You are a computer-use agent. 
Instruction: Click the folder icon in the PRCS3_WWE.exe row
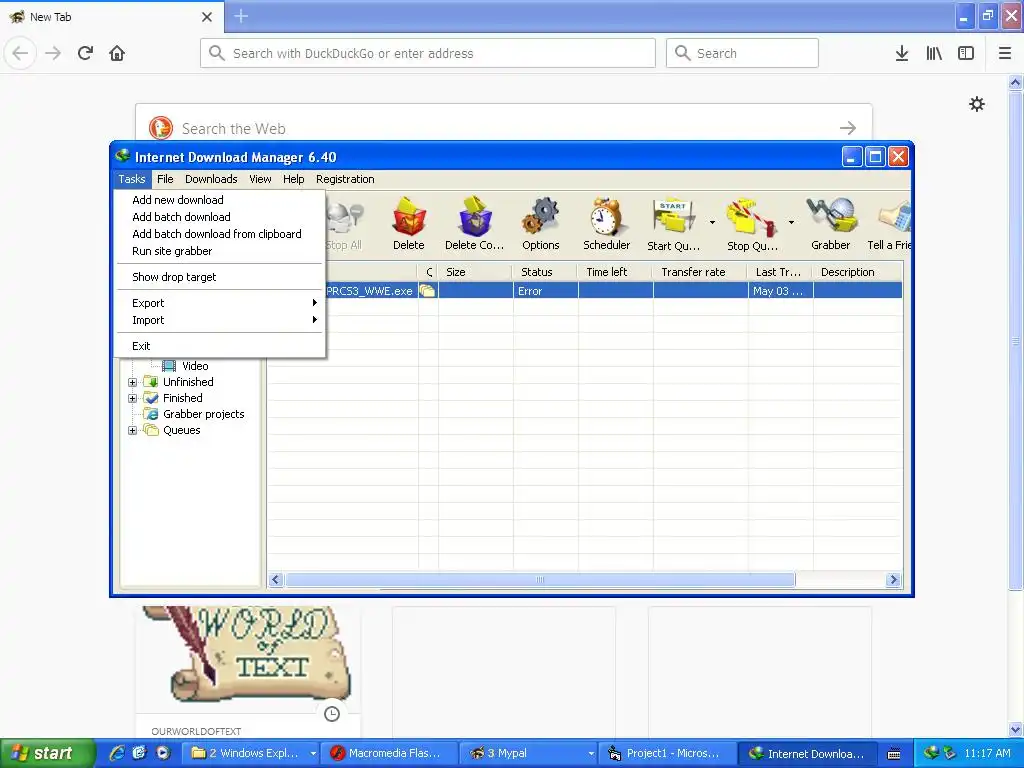point(427,291)
